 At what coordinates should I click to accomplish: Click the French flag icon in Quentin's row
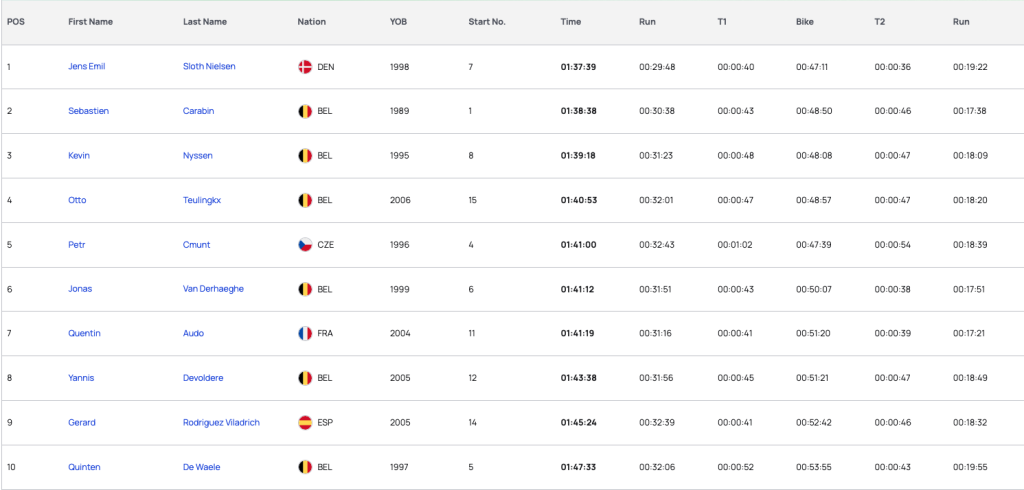(305, 333)
